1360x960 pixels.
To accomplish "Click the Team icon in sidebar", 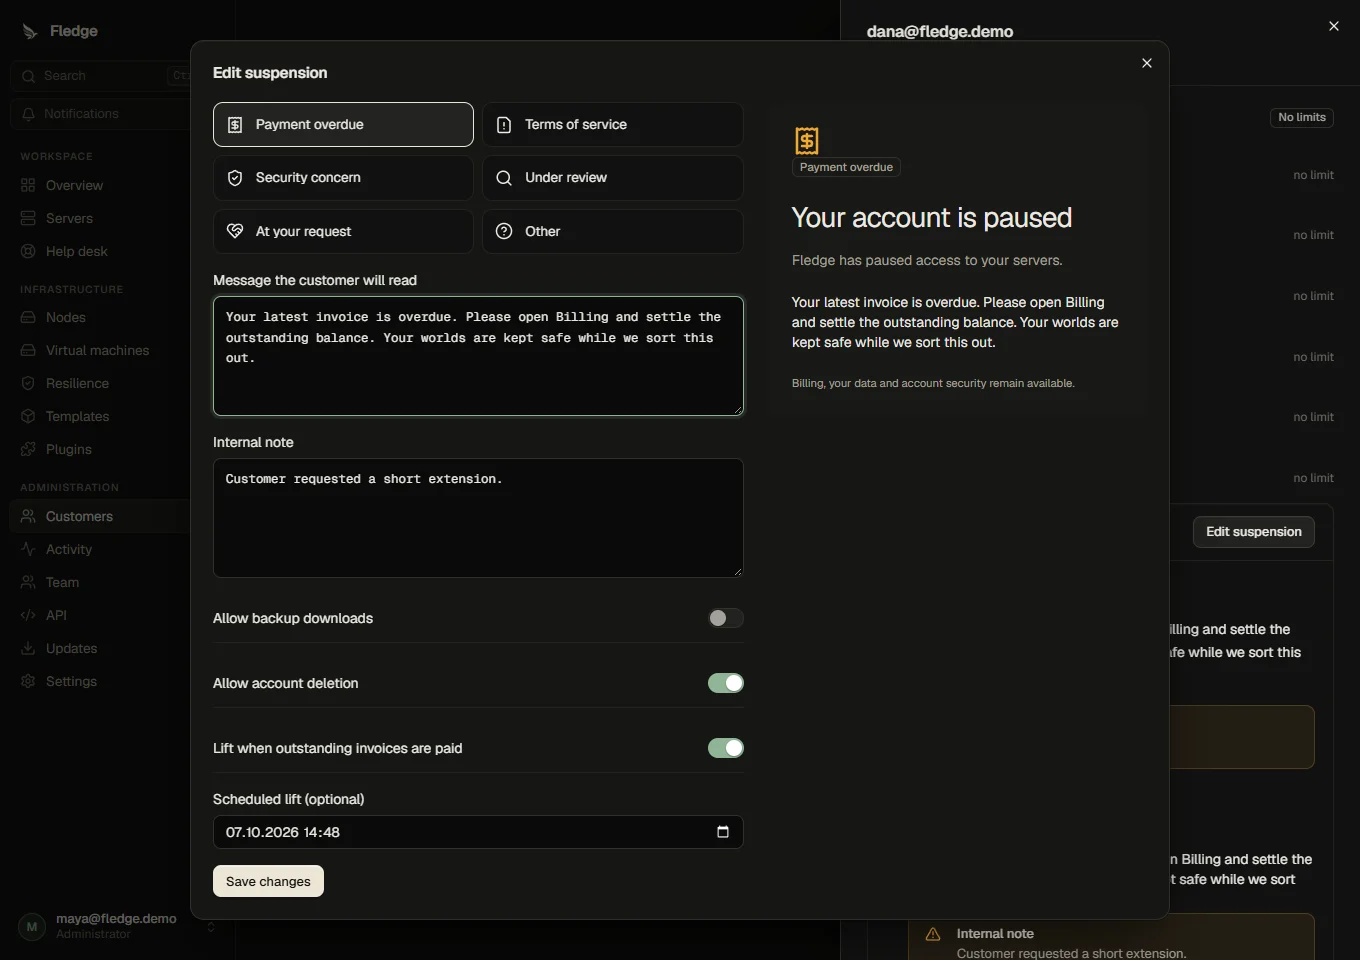I will click(28, 582).
